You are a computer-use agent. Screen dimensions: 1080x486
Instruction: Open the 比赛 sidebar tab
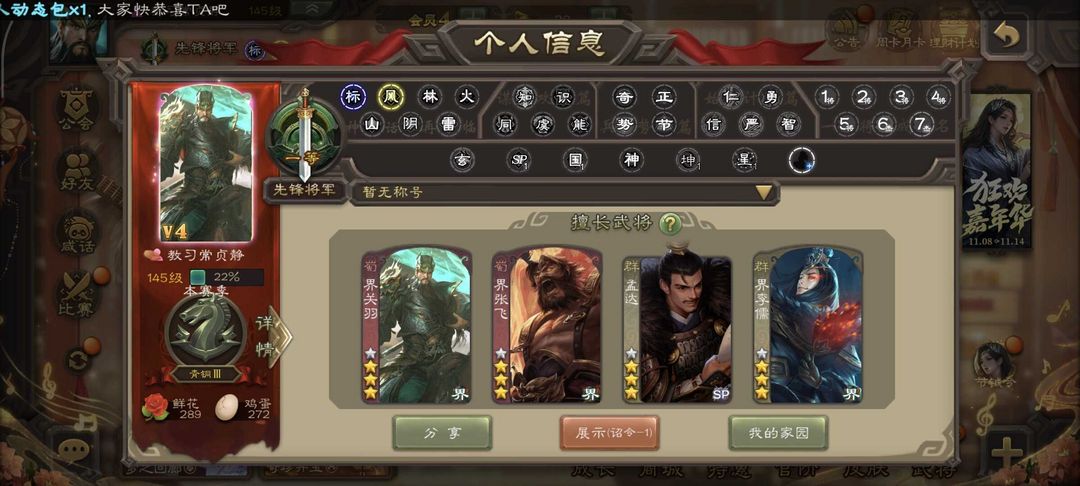tap(76, 297)
